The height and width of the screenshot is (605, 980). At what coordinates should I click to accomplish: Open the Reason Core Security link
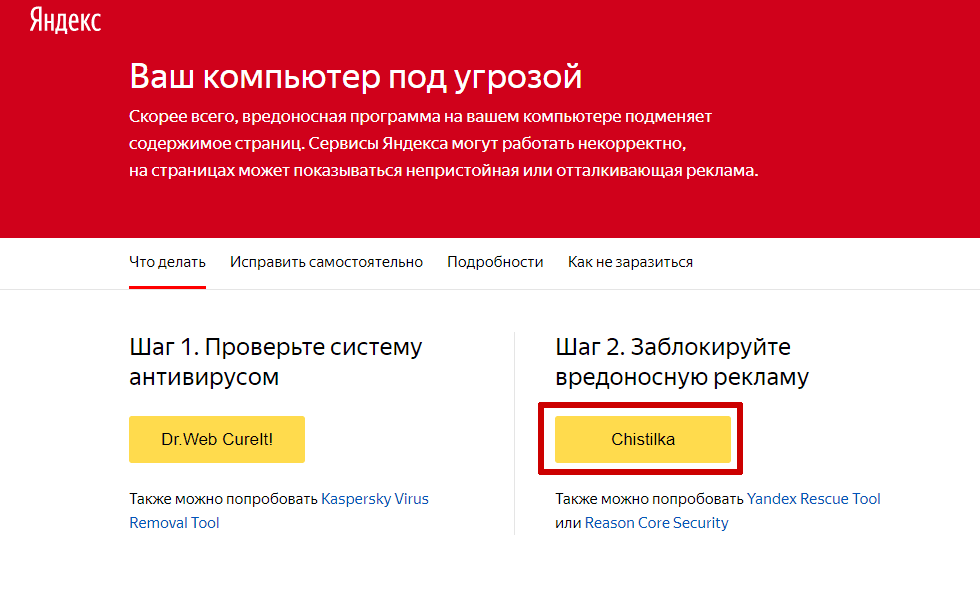pos(656,522)
